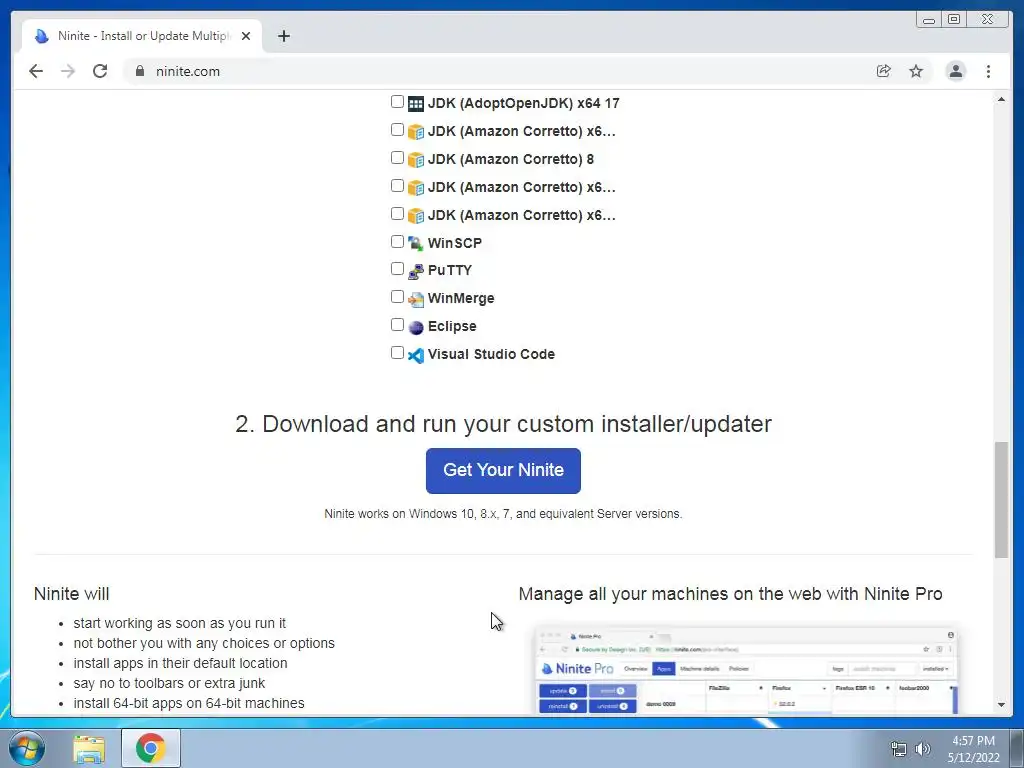Viewport: 1024px width, 768px height.
Task: Tick the PuTTY checkbox
Action: click(397, 269)
